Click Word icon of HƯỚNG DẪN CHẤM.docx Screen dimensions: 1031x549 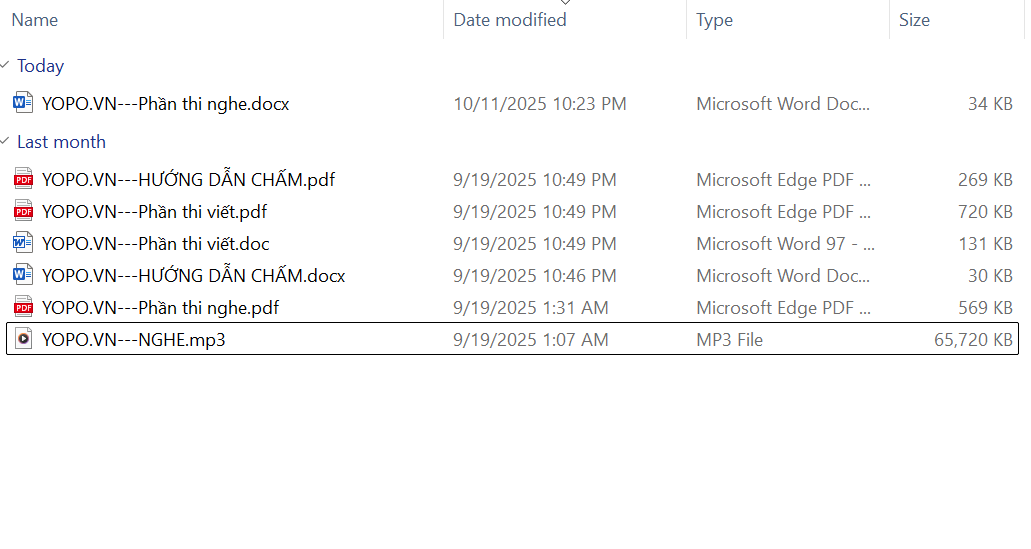pos(23,276)
